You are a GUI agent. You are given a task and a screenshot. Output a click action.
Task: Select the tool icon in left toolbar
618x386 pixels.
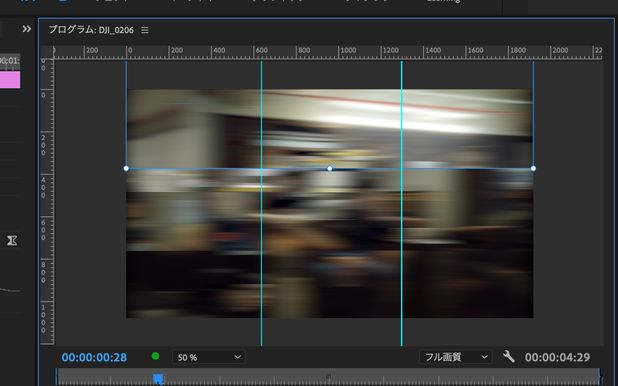12,241
